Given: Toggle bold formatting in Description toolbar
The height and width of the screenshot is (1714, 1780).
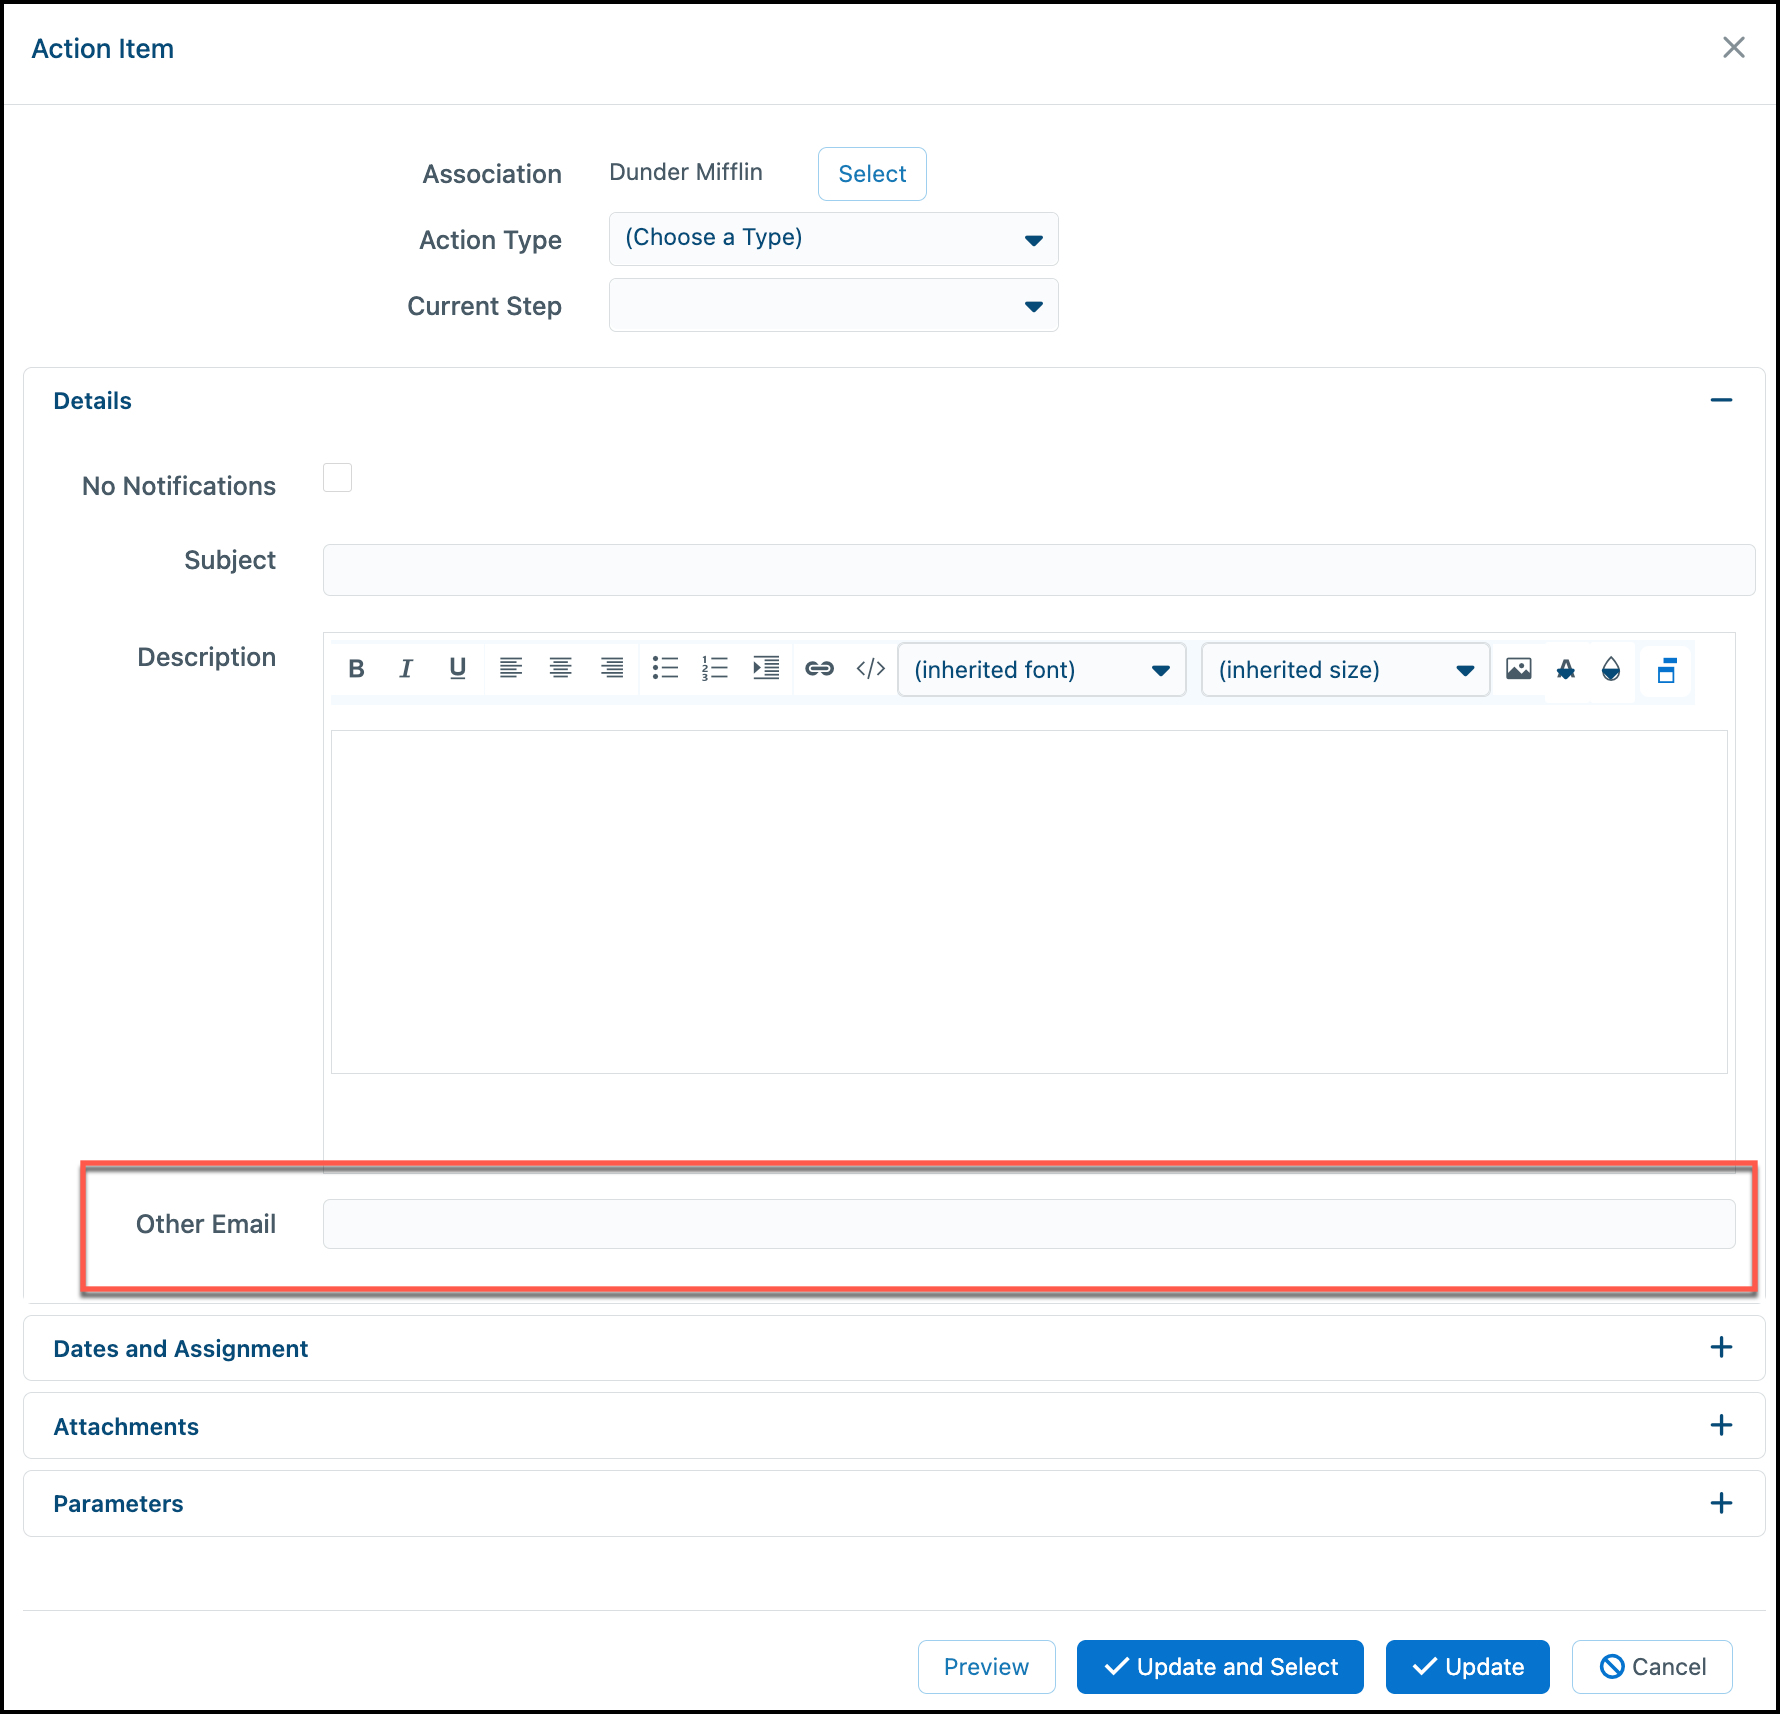Looking at the screenshot, I should pyautogui.click(x=356, y=669).
